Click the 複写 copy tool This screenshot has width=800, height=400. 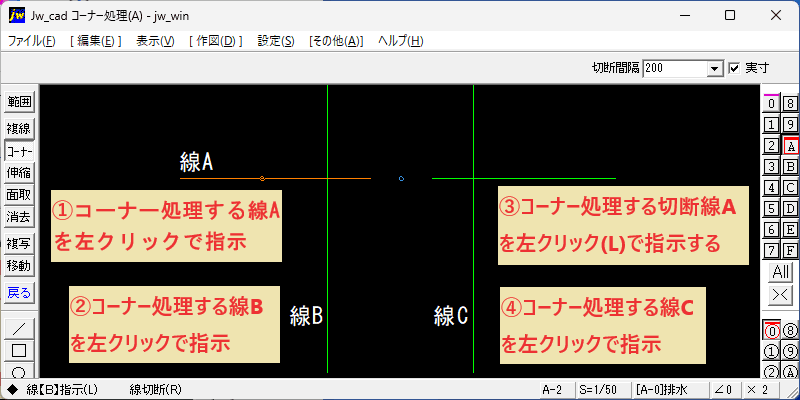19,244
